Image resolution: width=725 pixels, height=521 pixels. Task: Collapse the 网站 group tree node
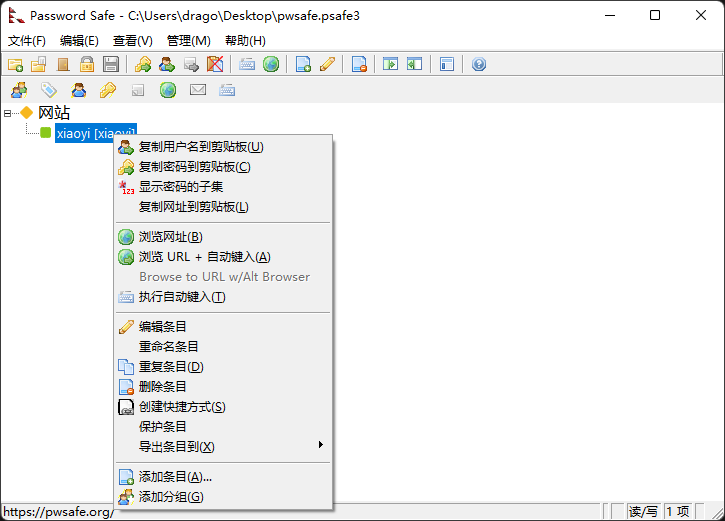point(7,113)
